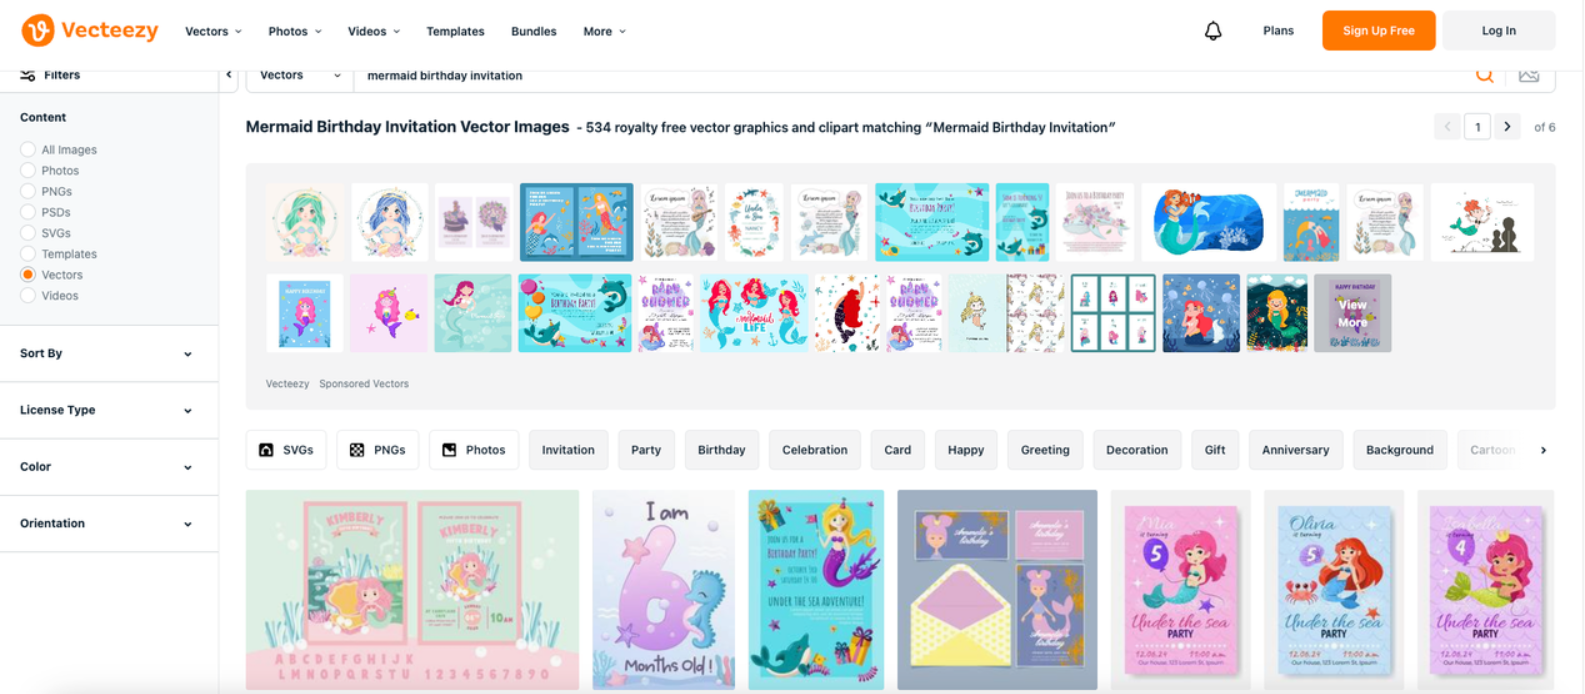This screenshot has height=694, width=1585.
Task: Select the PNGs content radio button
Action: [28, 191]
